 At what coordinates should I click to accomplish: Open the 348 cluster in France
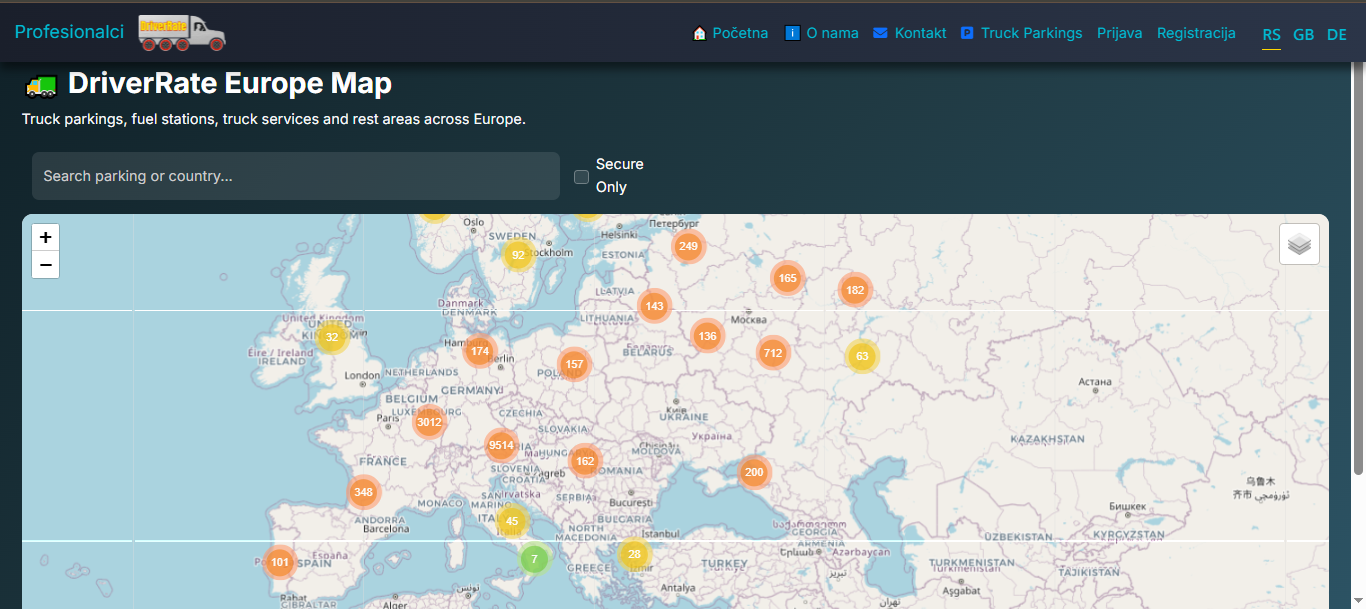click(363, 492)
